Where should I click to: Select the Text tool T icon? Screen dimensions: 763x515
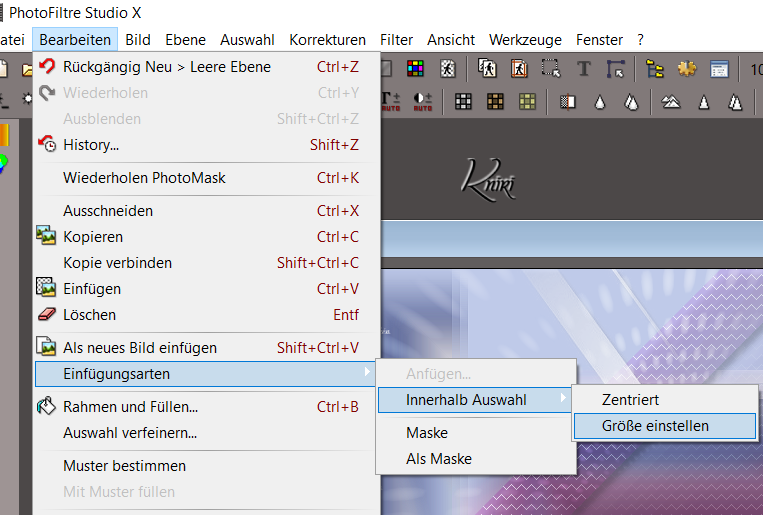pyautogui.click(x=584, y=69)
